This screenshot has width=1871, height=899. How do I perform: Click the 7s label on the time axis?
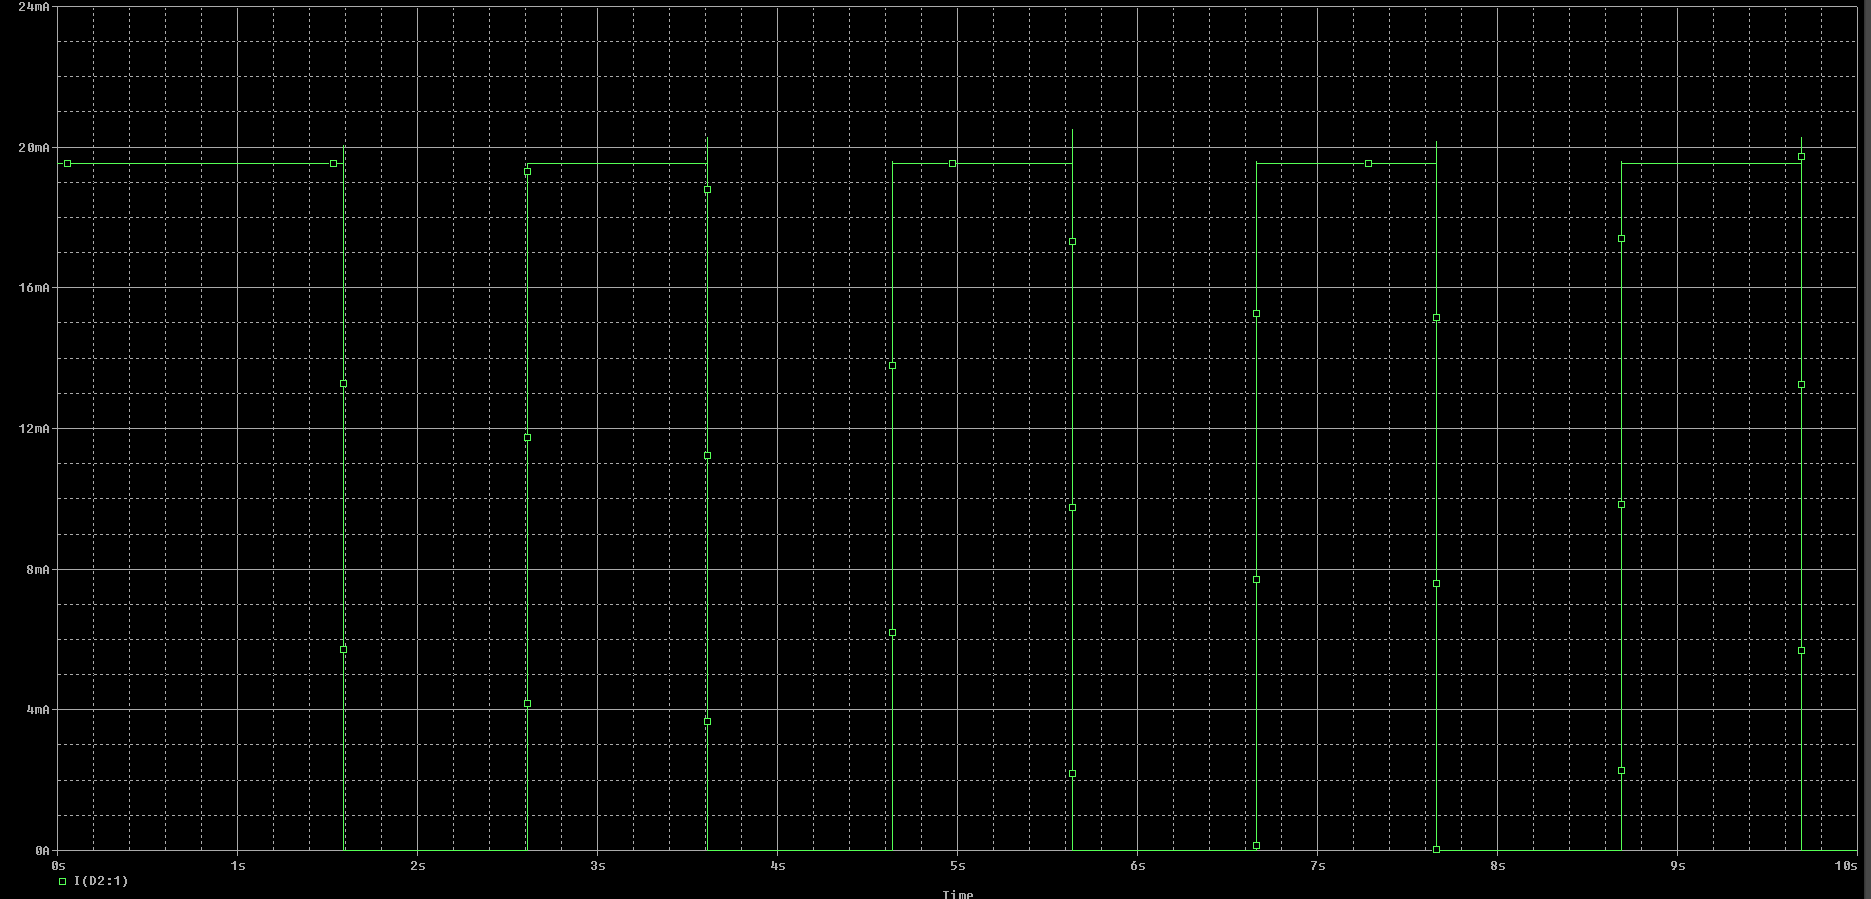click(x=1318, y=866)
